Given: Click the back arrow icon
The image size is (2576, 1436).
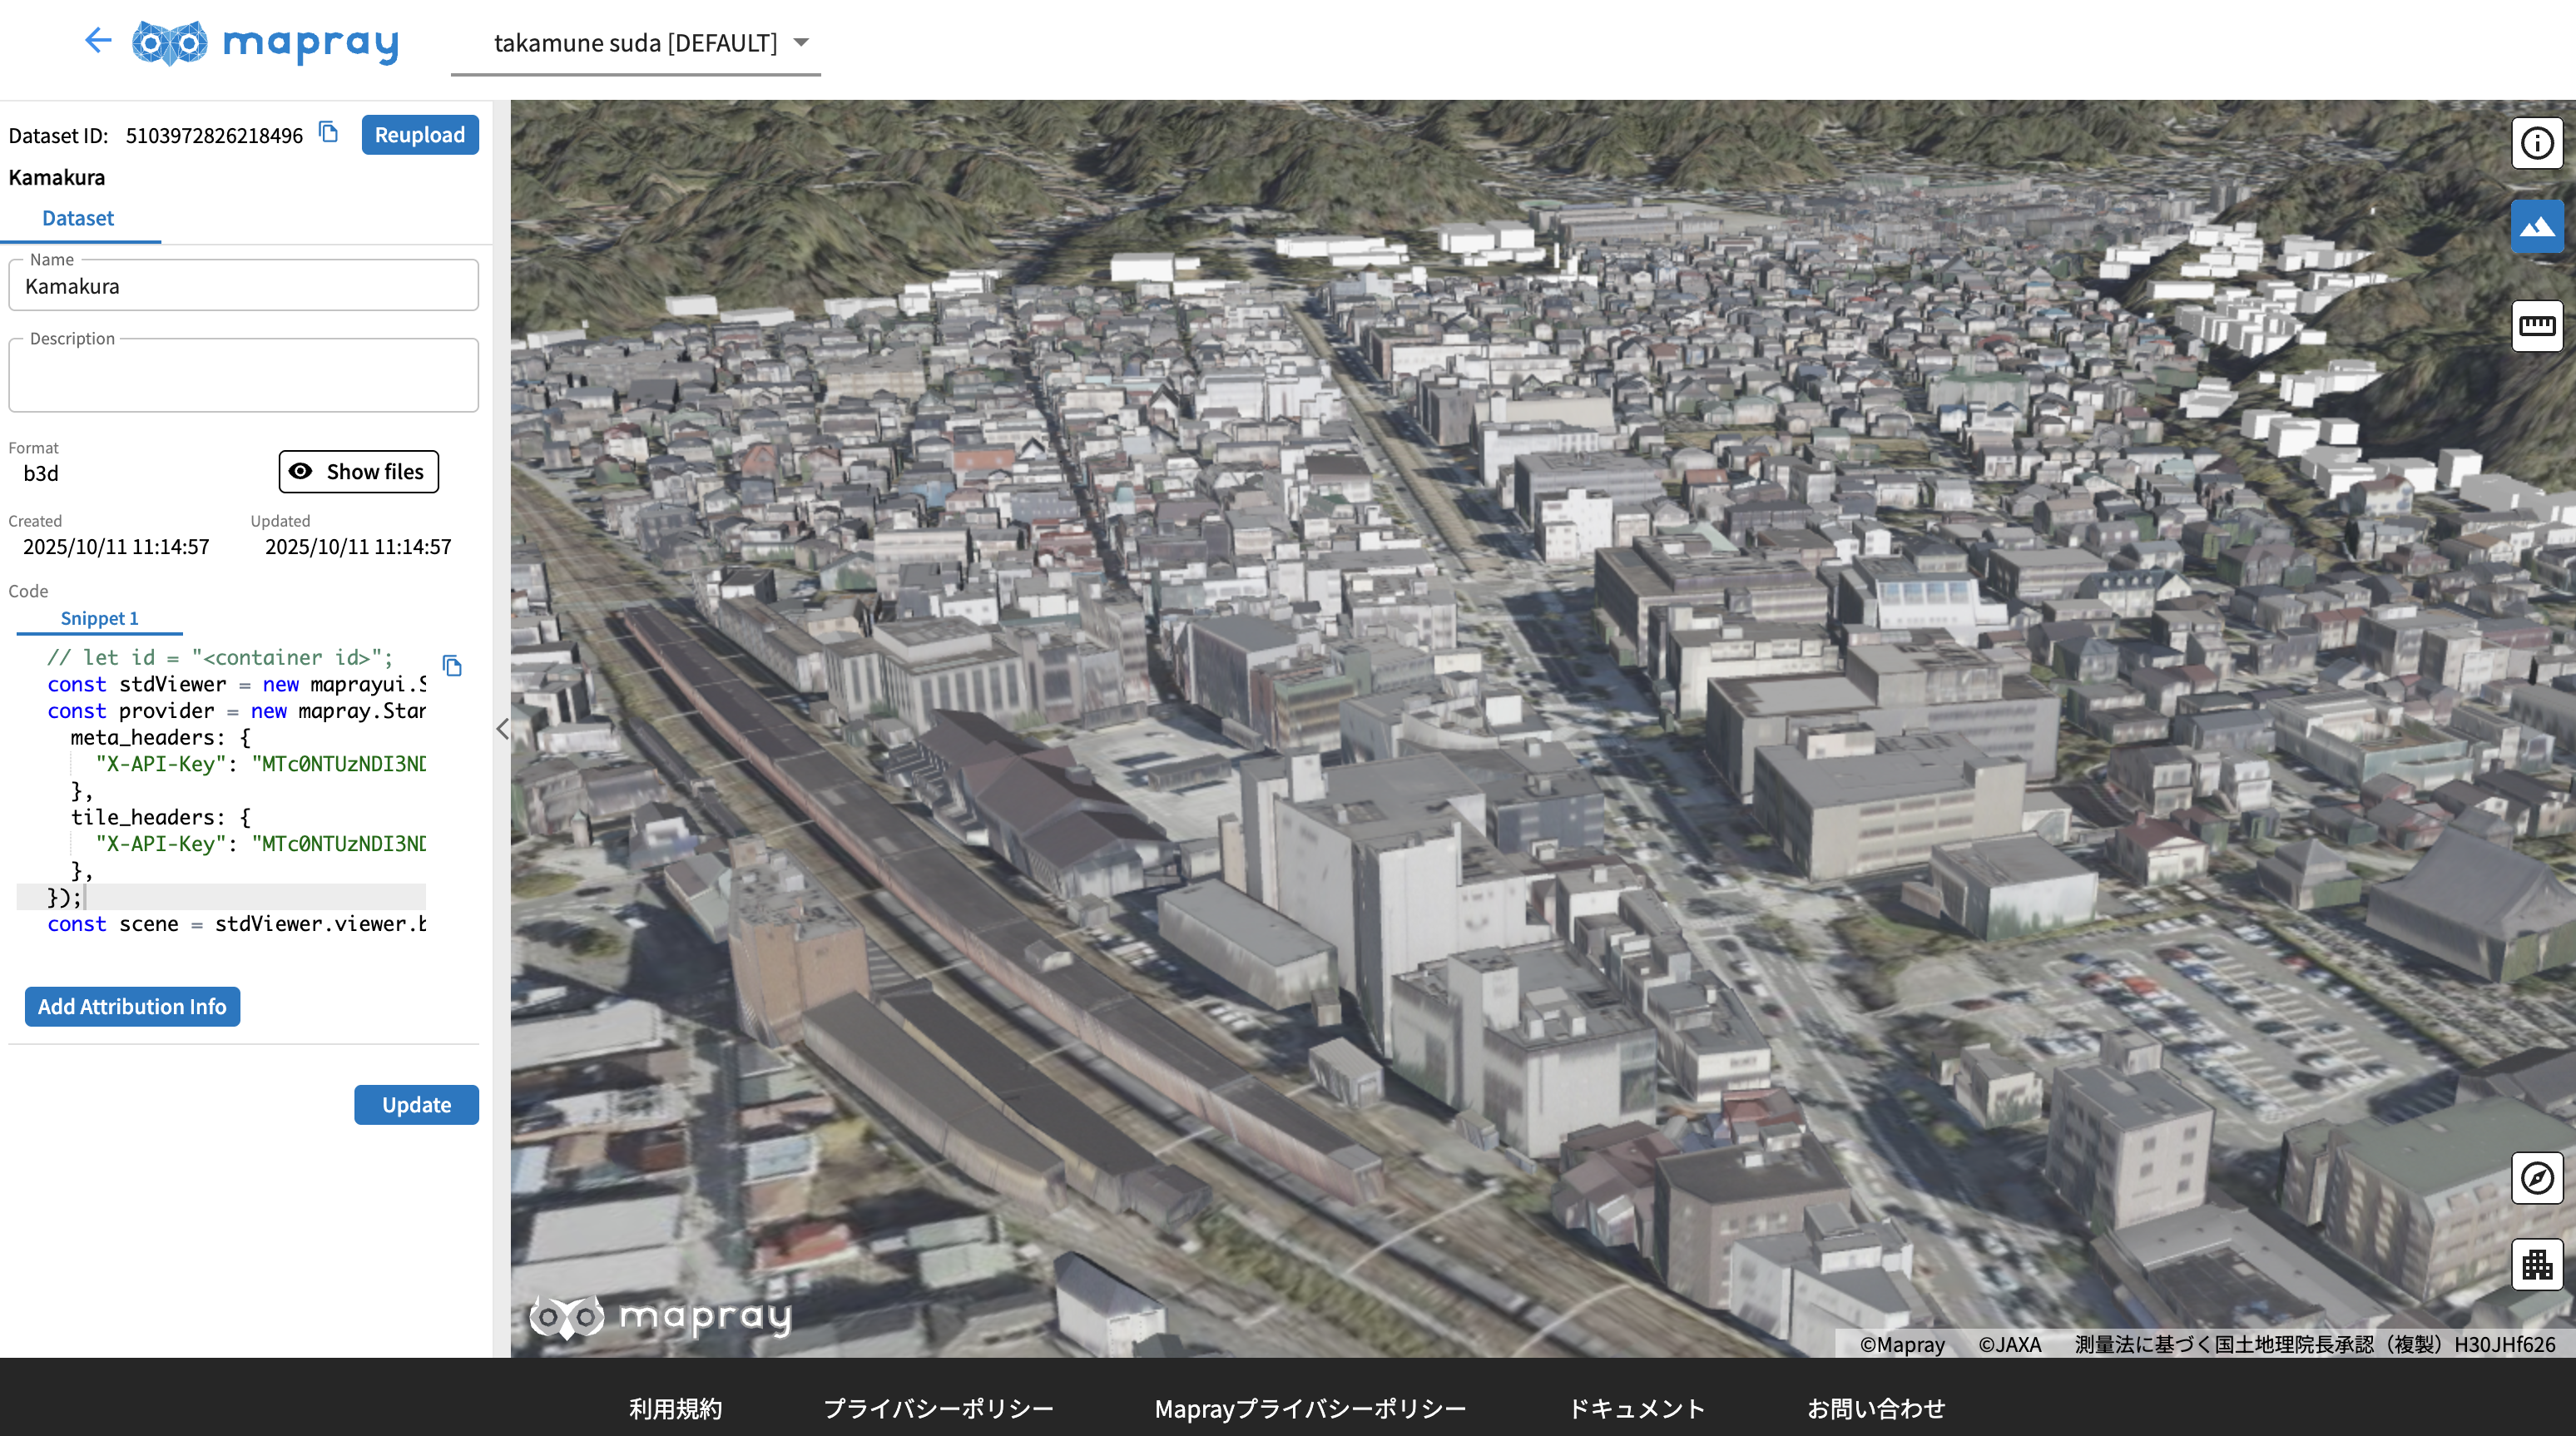Looking at the screenshot, I should click(x=98, y=41).
